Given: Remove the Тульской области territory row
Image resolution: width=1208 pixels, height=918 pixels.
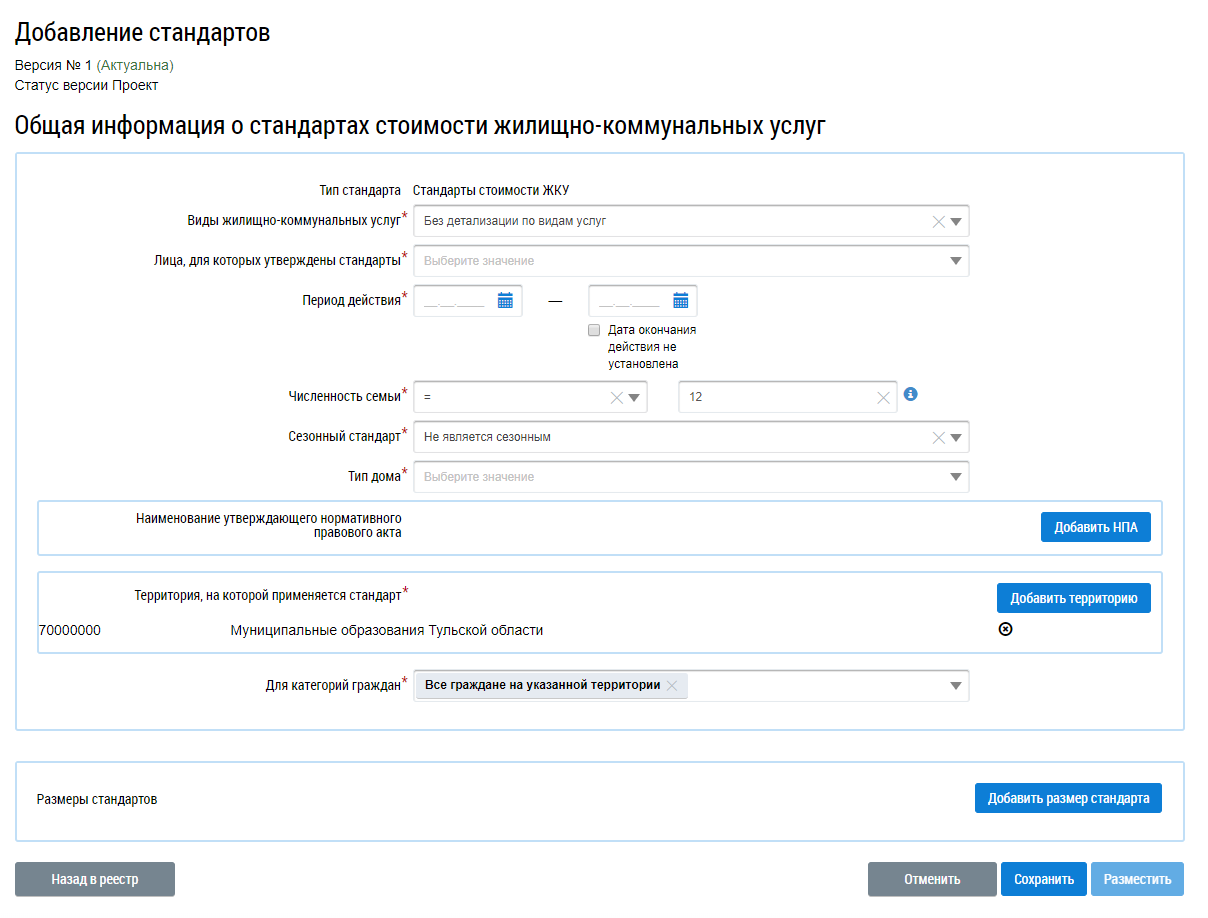Looking at the screenshot, I should click(1006, 629).
